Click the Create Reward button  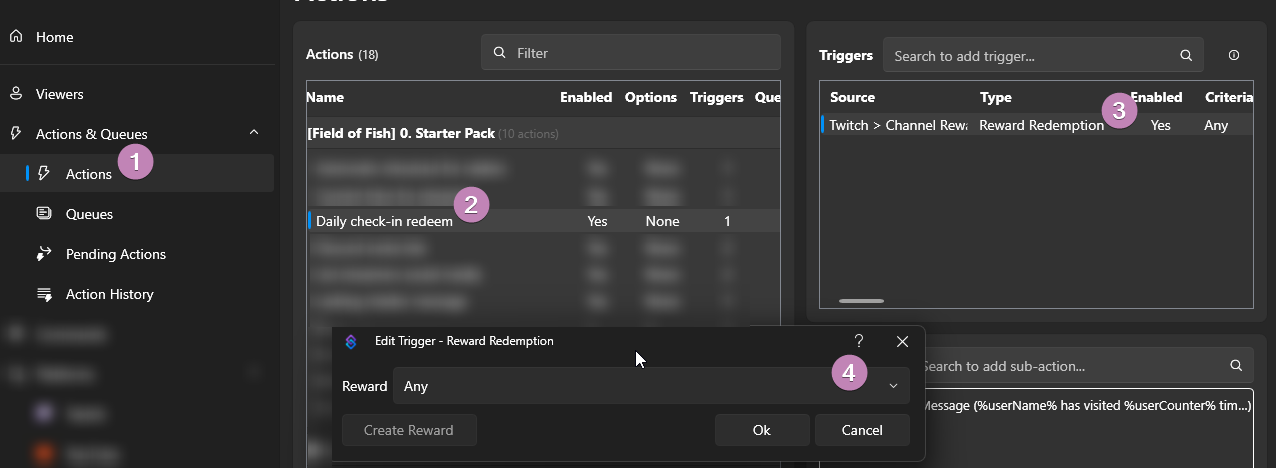(x=409, y=430)
